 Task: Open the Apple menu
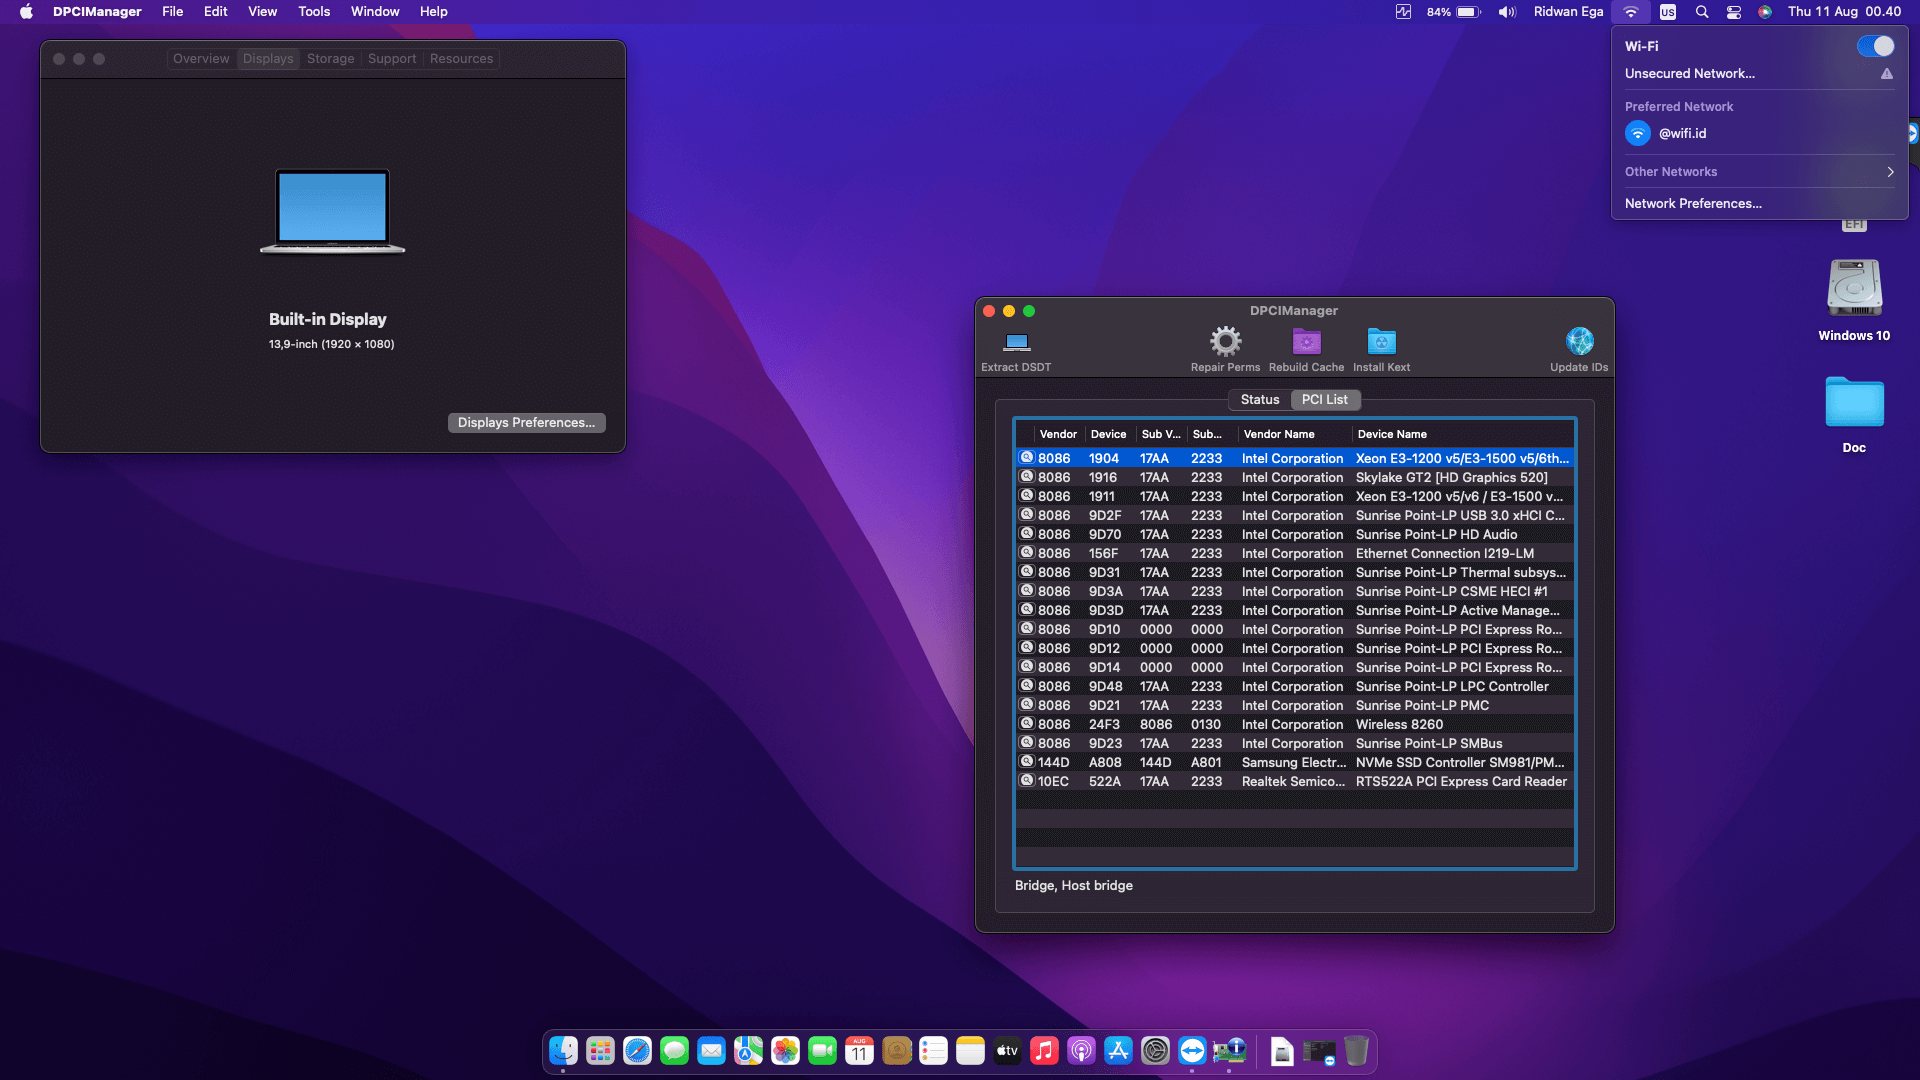[26, 12]
